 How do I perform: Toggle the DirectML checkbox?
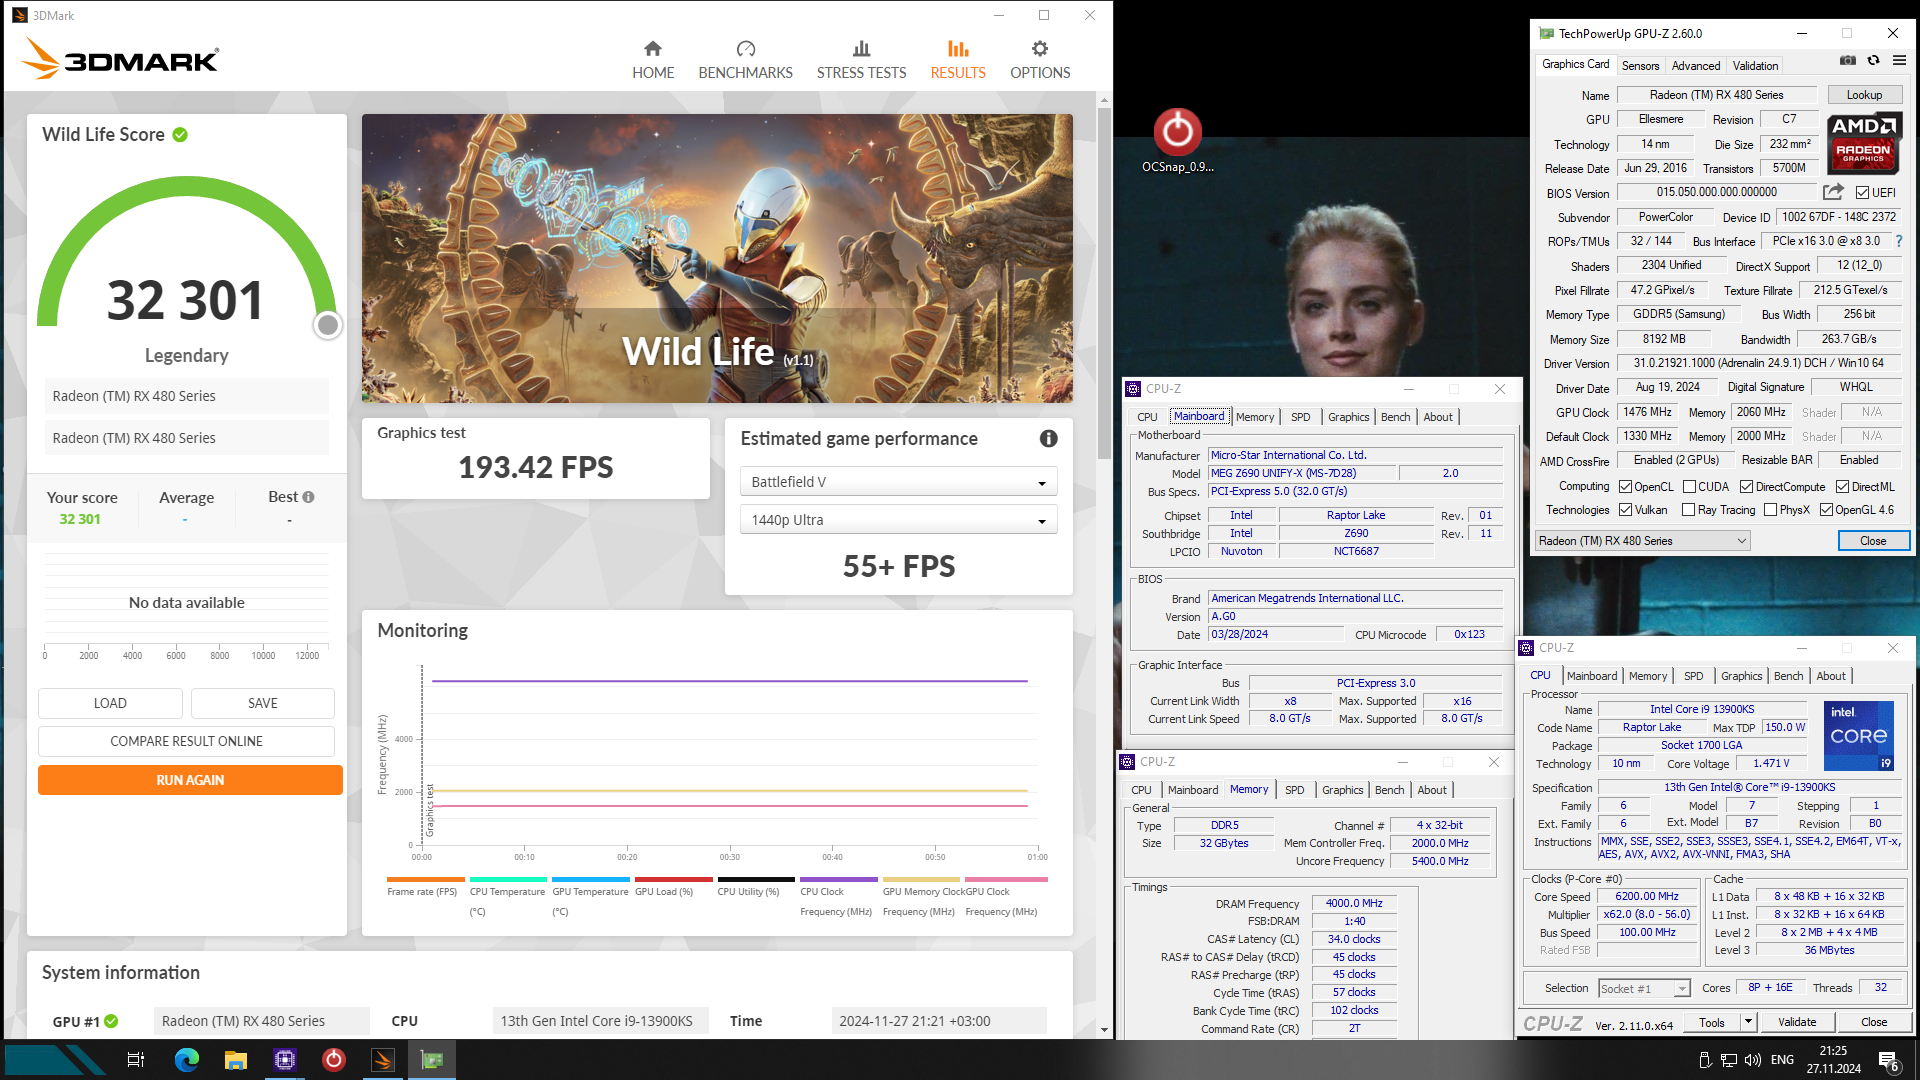(x=1842, y=487)
